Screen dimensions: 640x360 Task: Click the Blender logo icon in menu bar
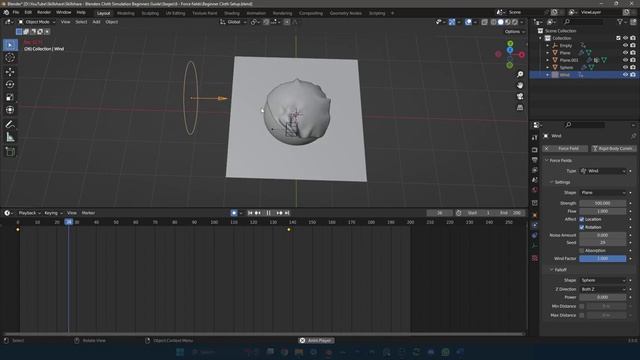(x=6, y=13)
